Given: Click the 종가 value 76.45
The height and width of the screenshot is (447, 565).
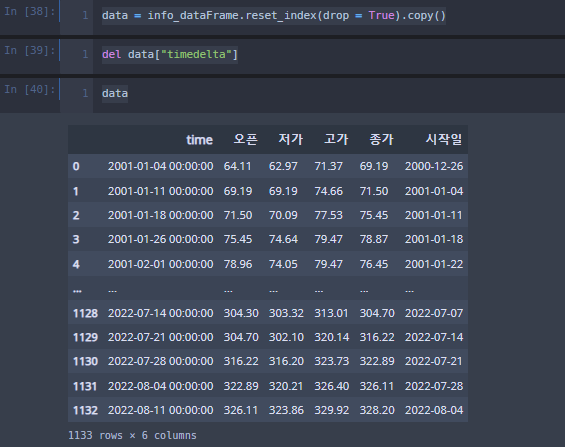Looking at the screenshot, I should click(374, 264).
